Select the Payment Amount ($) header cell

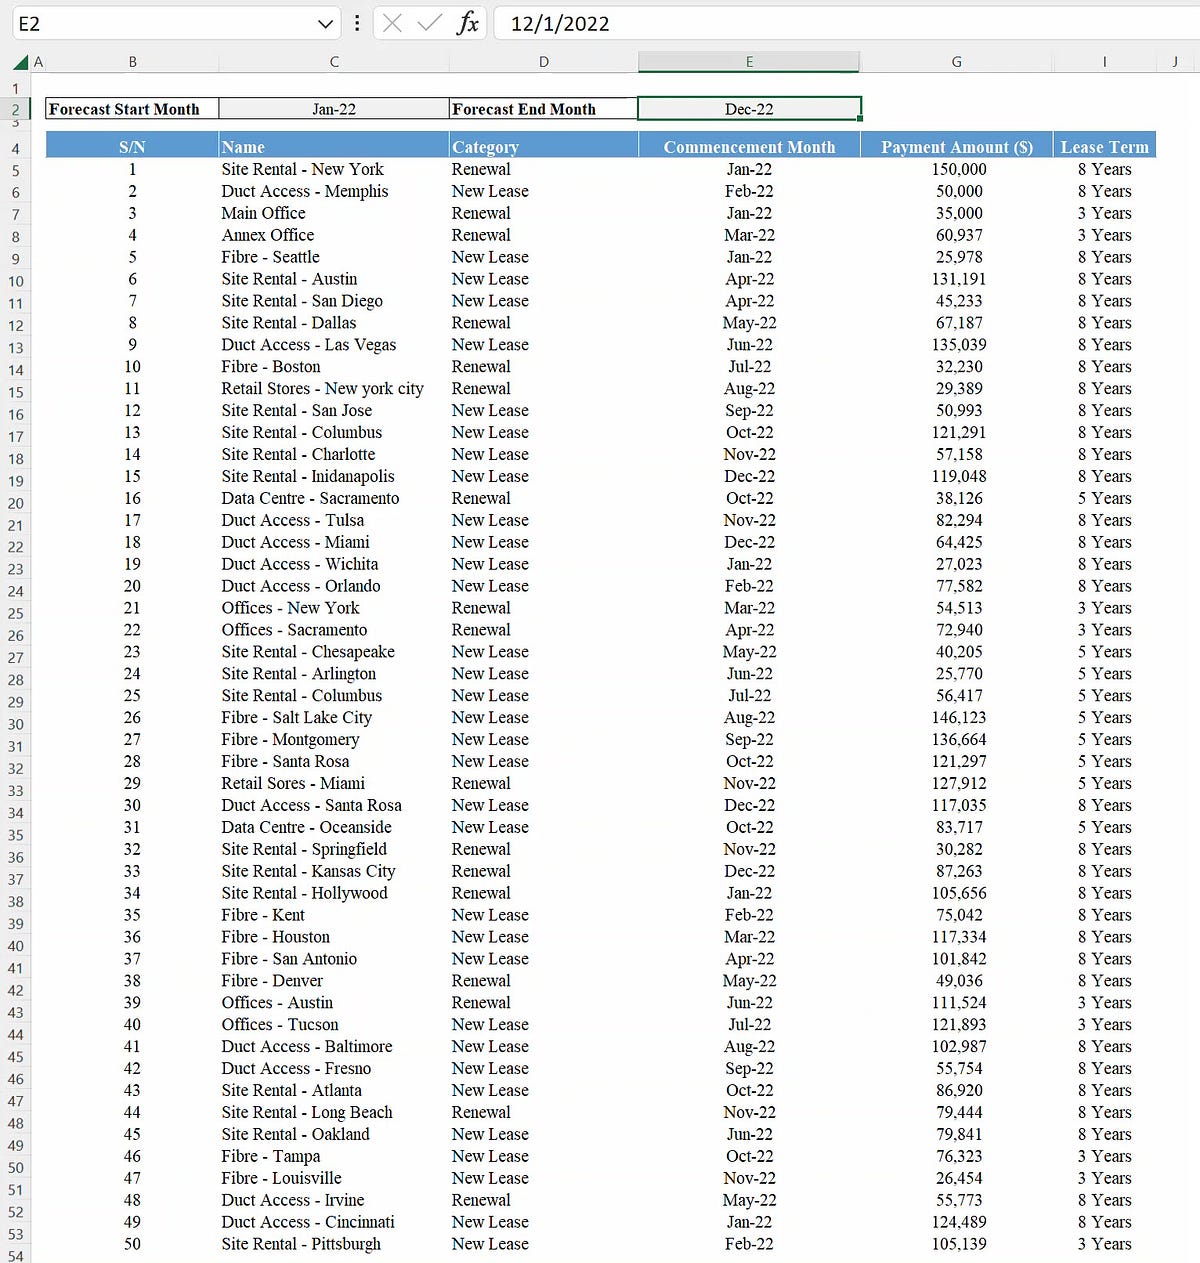[957, 146]
